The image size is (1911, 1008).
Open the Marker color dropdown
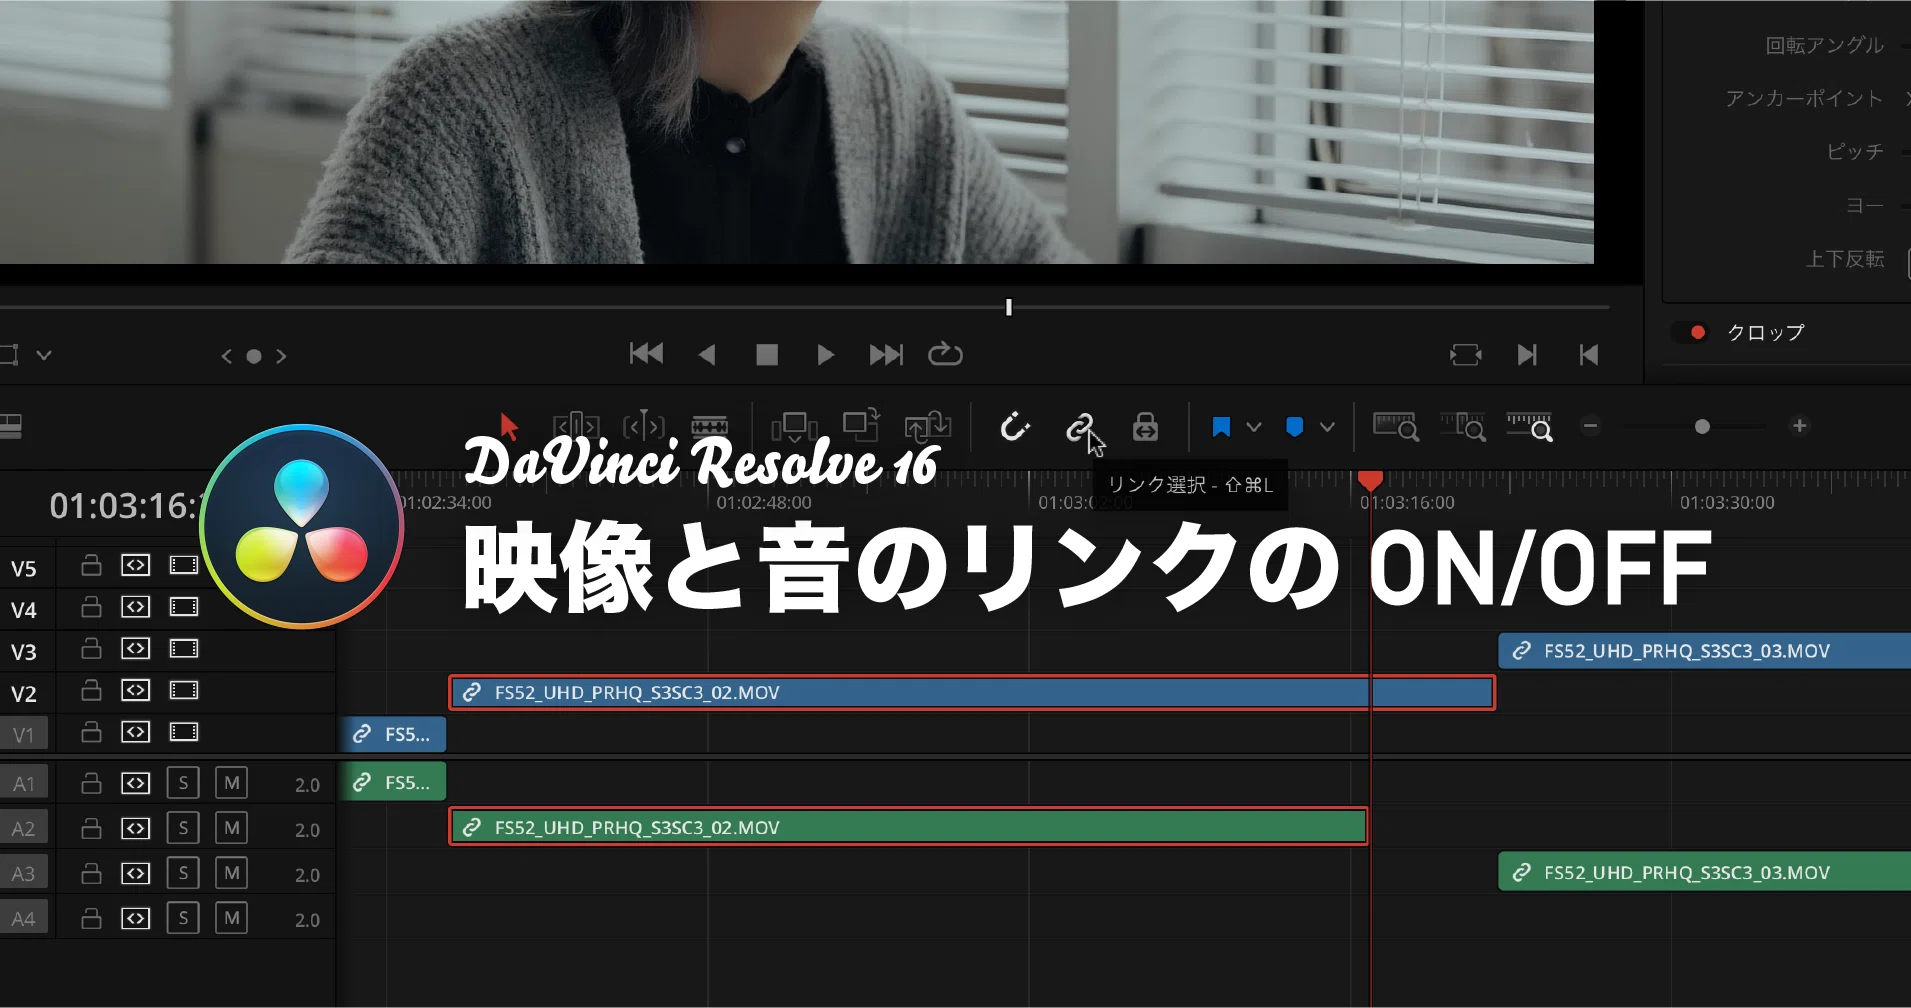[x=1327, y=427]
